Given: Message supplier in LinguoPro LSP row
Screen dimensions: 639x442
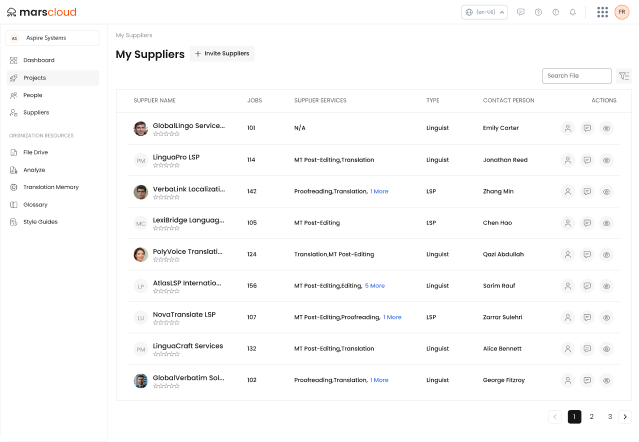Looking at the screenshot, I should [587, 160].
